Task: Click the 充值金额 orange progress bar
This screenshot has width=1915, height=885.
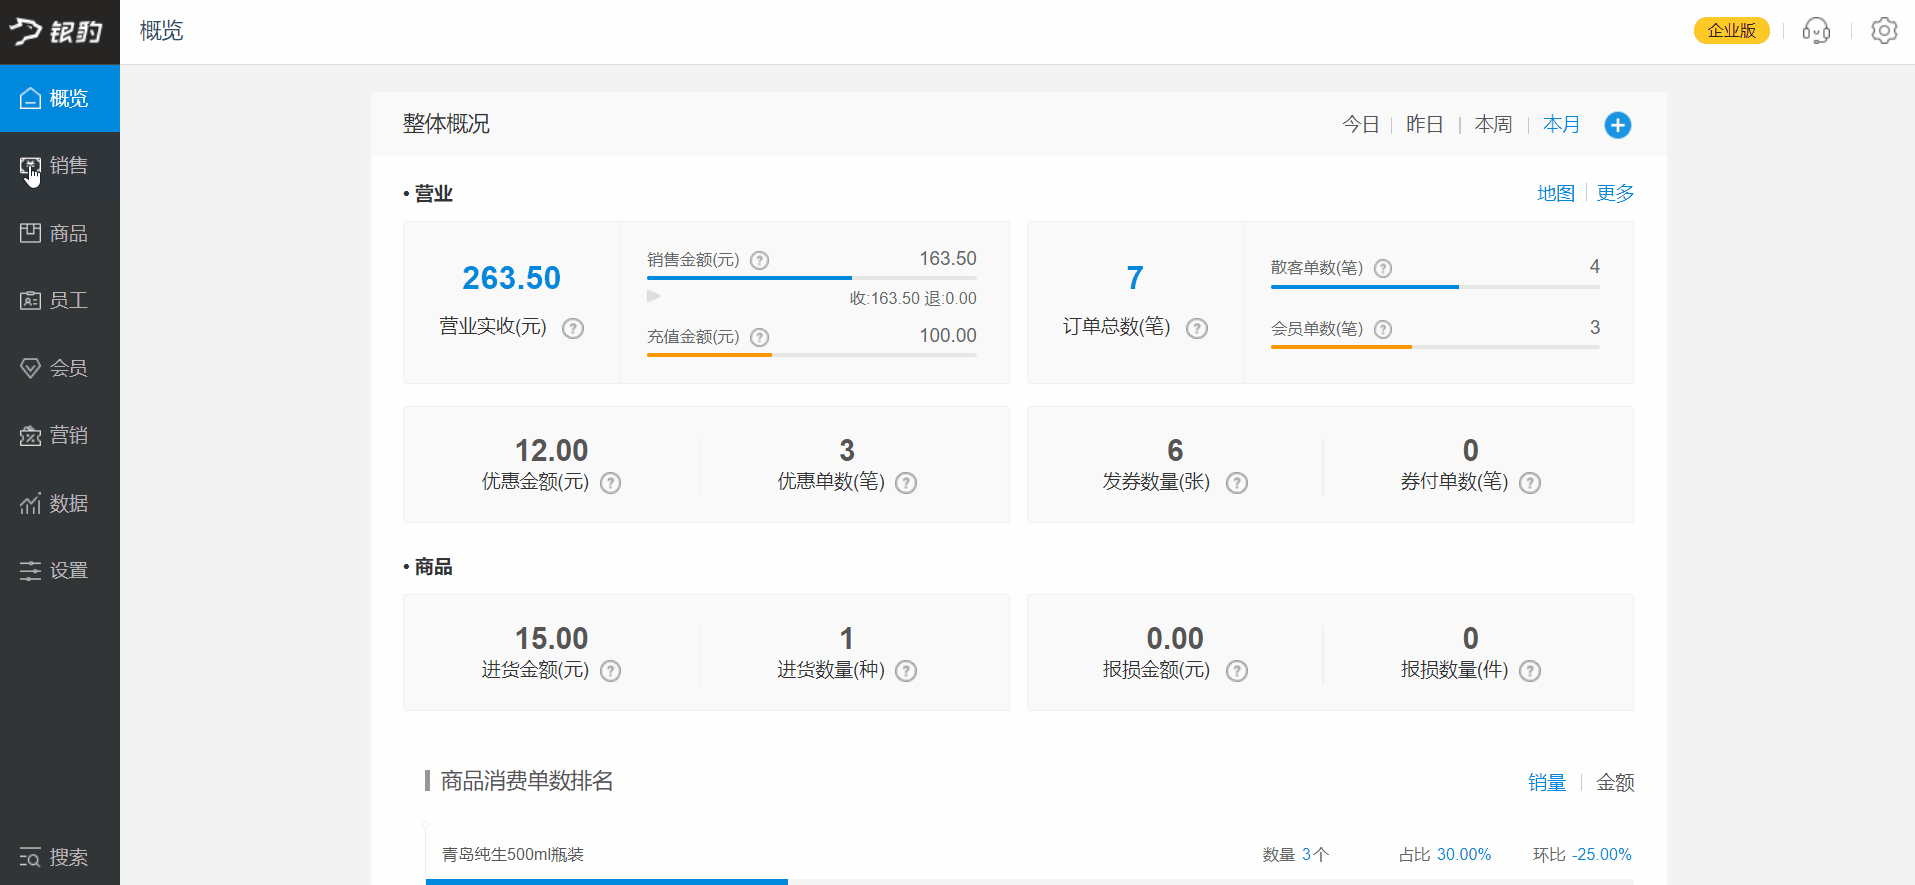Action: 709,355
